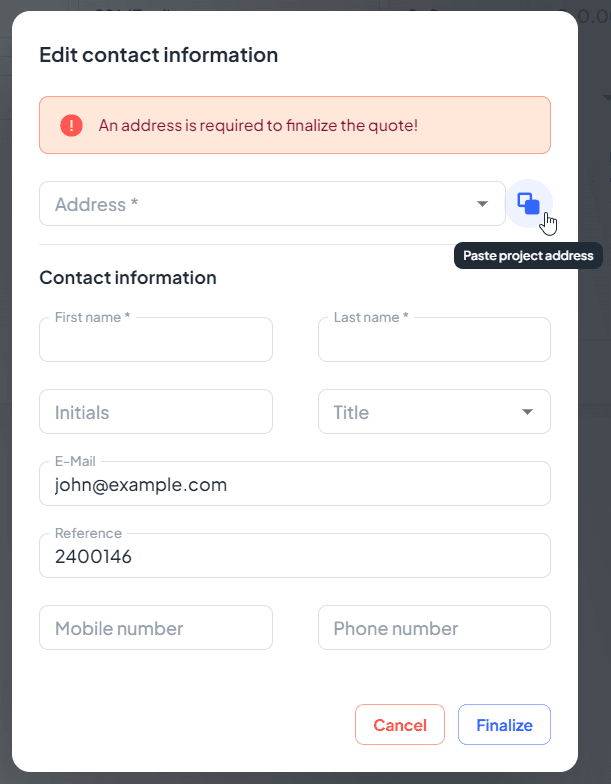611x784 pixels.
Task: Click the Contact information section heading
Action: (128, 277)
